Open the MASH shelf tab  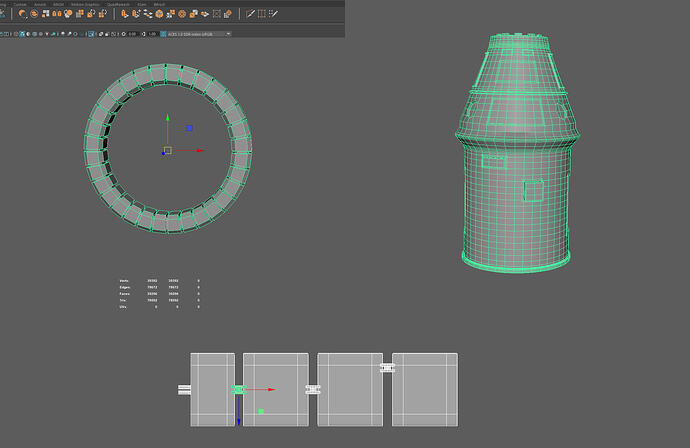58,4
